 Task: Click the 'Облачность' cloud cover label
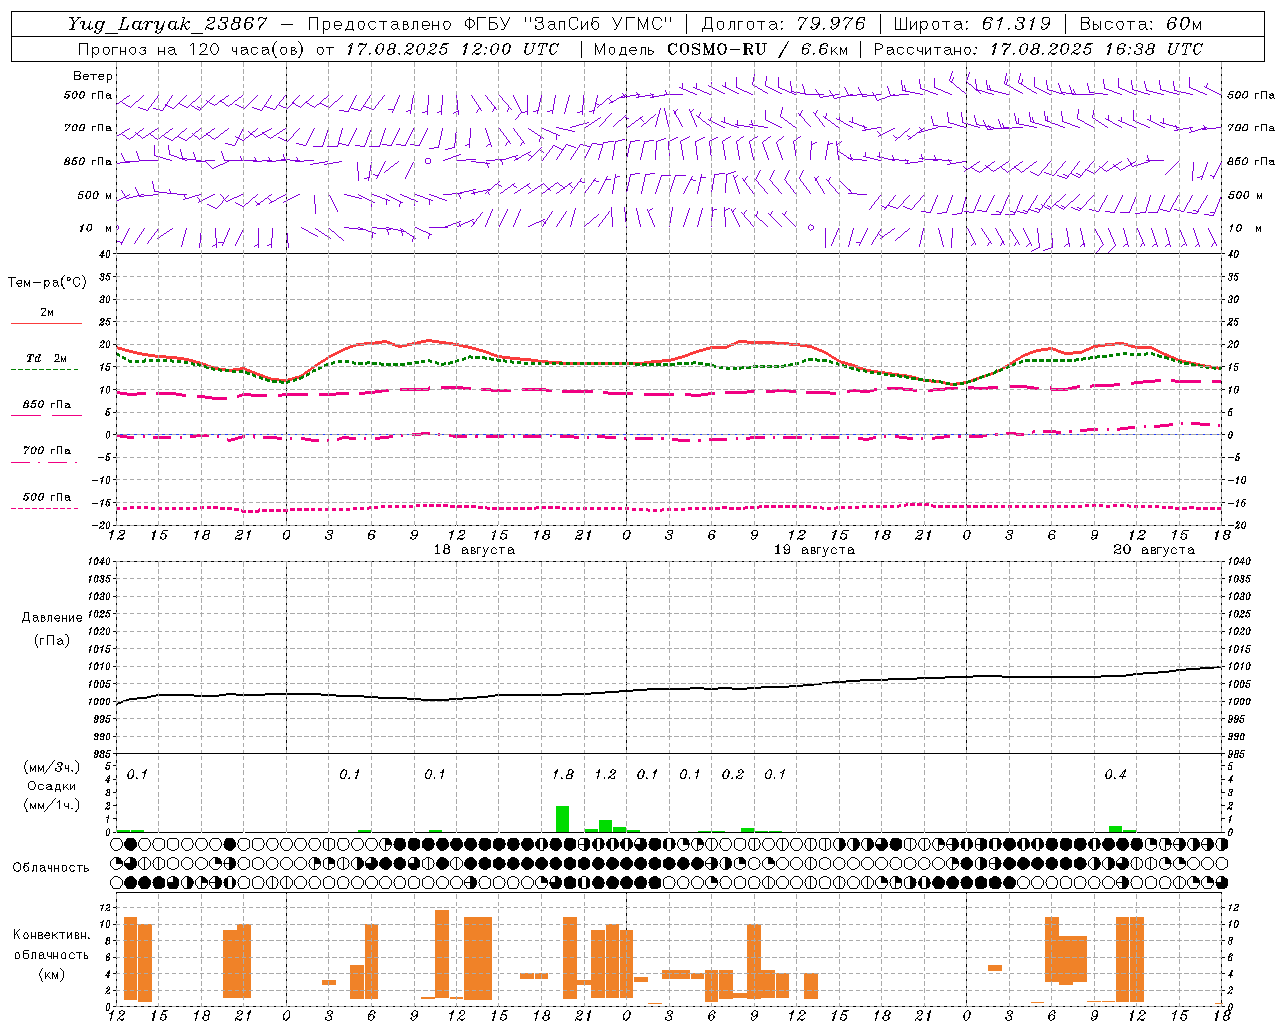pyautogui.click(x=51, y=868)
